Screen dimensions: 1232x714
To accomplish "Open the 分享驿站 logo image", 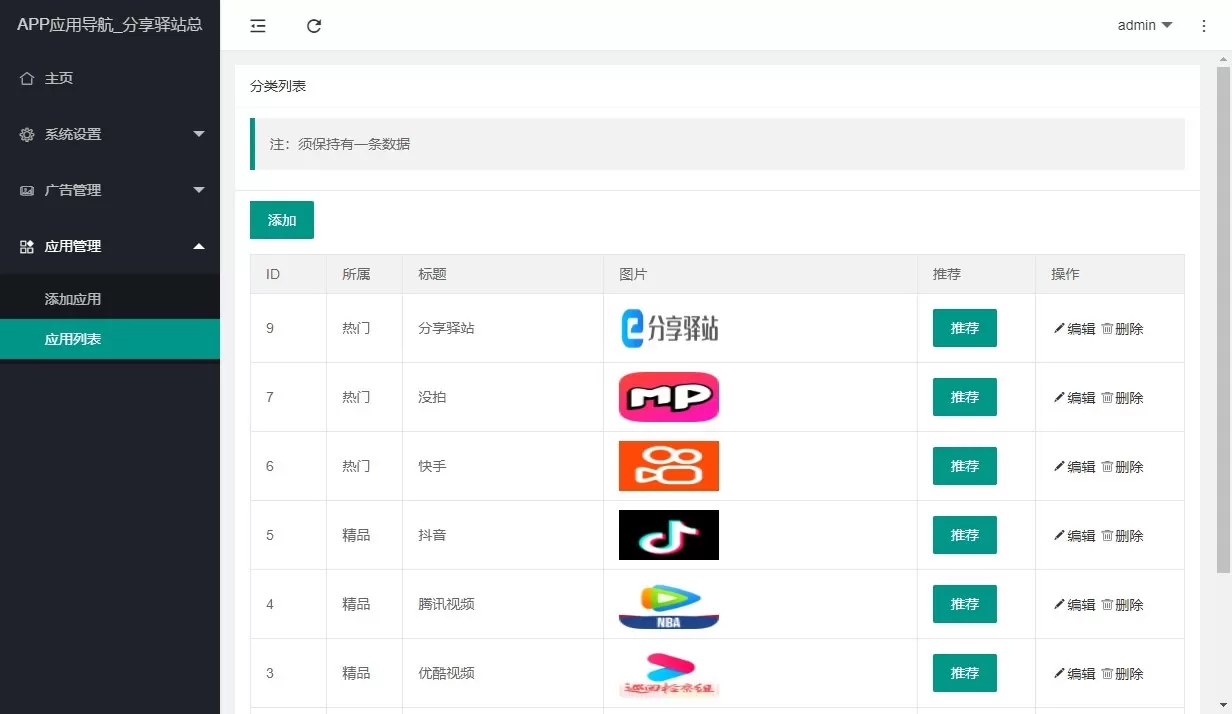I will [669, 328].
